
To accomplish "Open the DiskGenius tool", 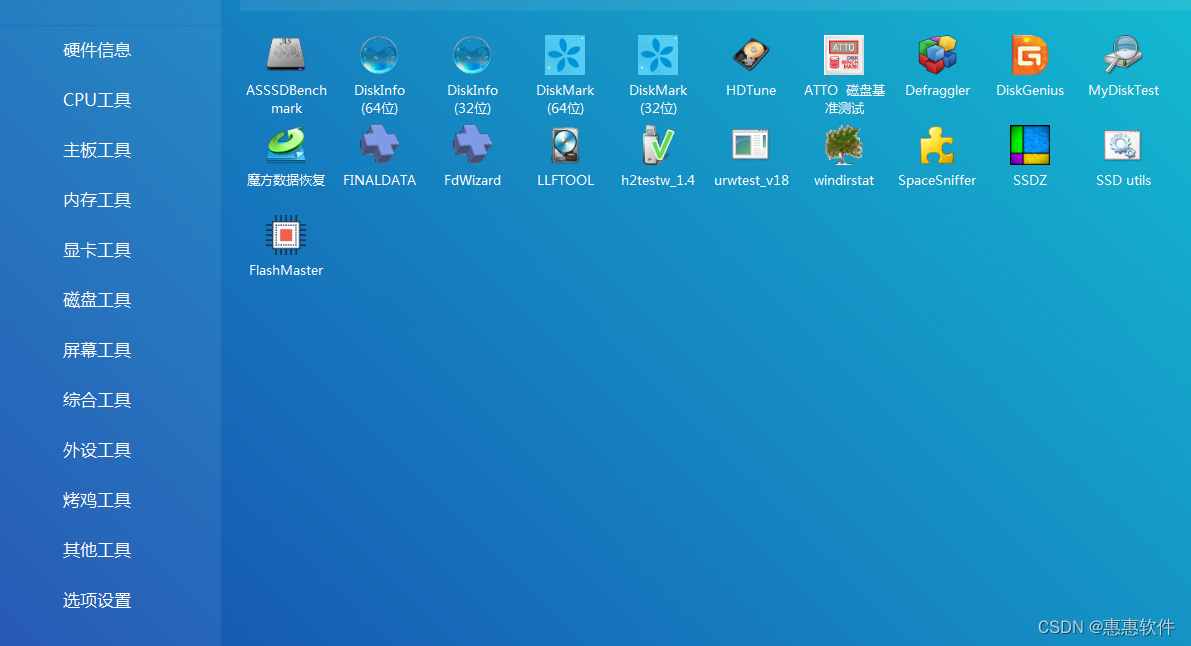I will 1030,55.
